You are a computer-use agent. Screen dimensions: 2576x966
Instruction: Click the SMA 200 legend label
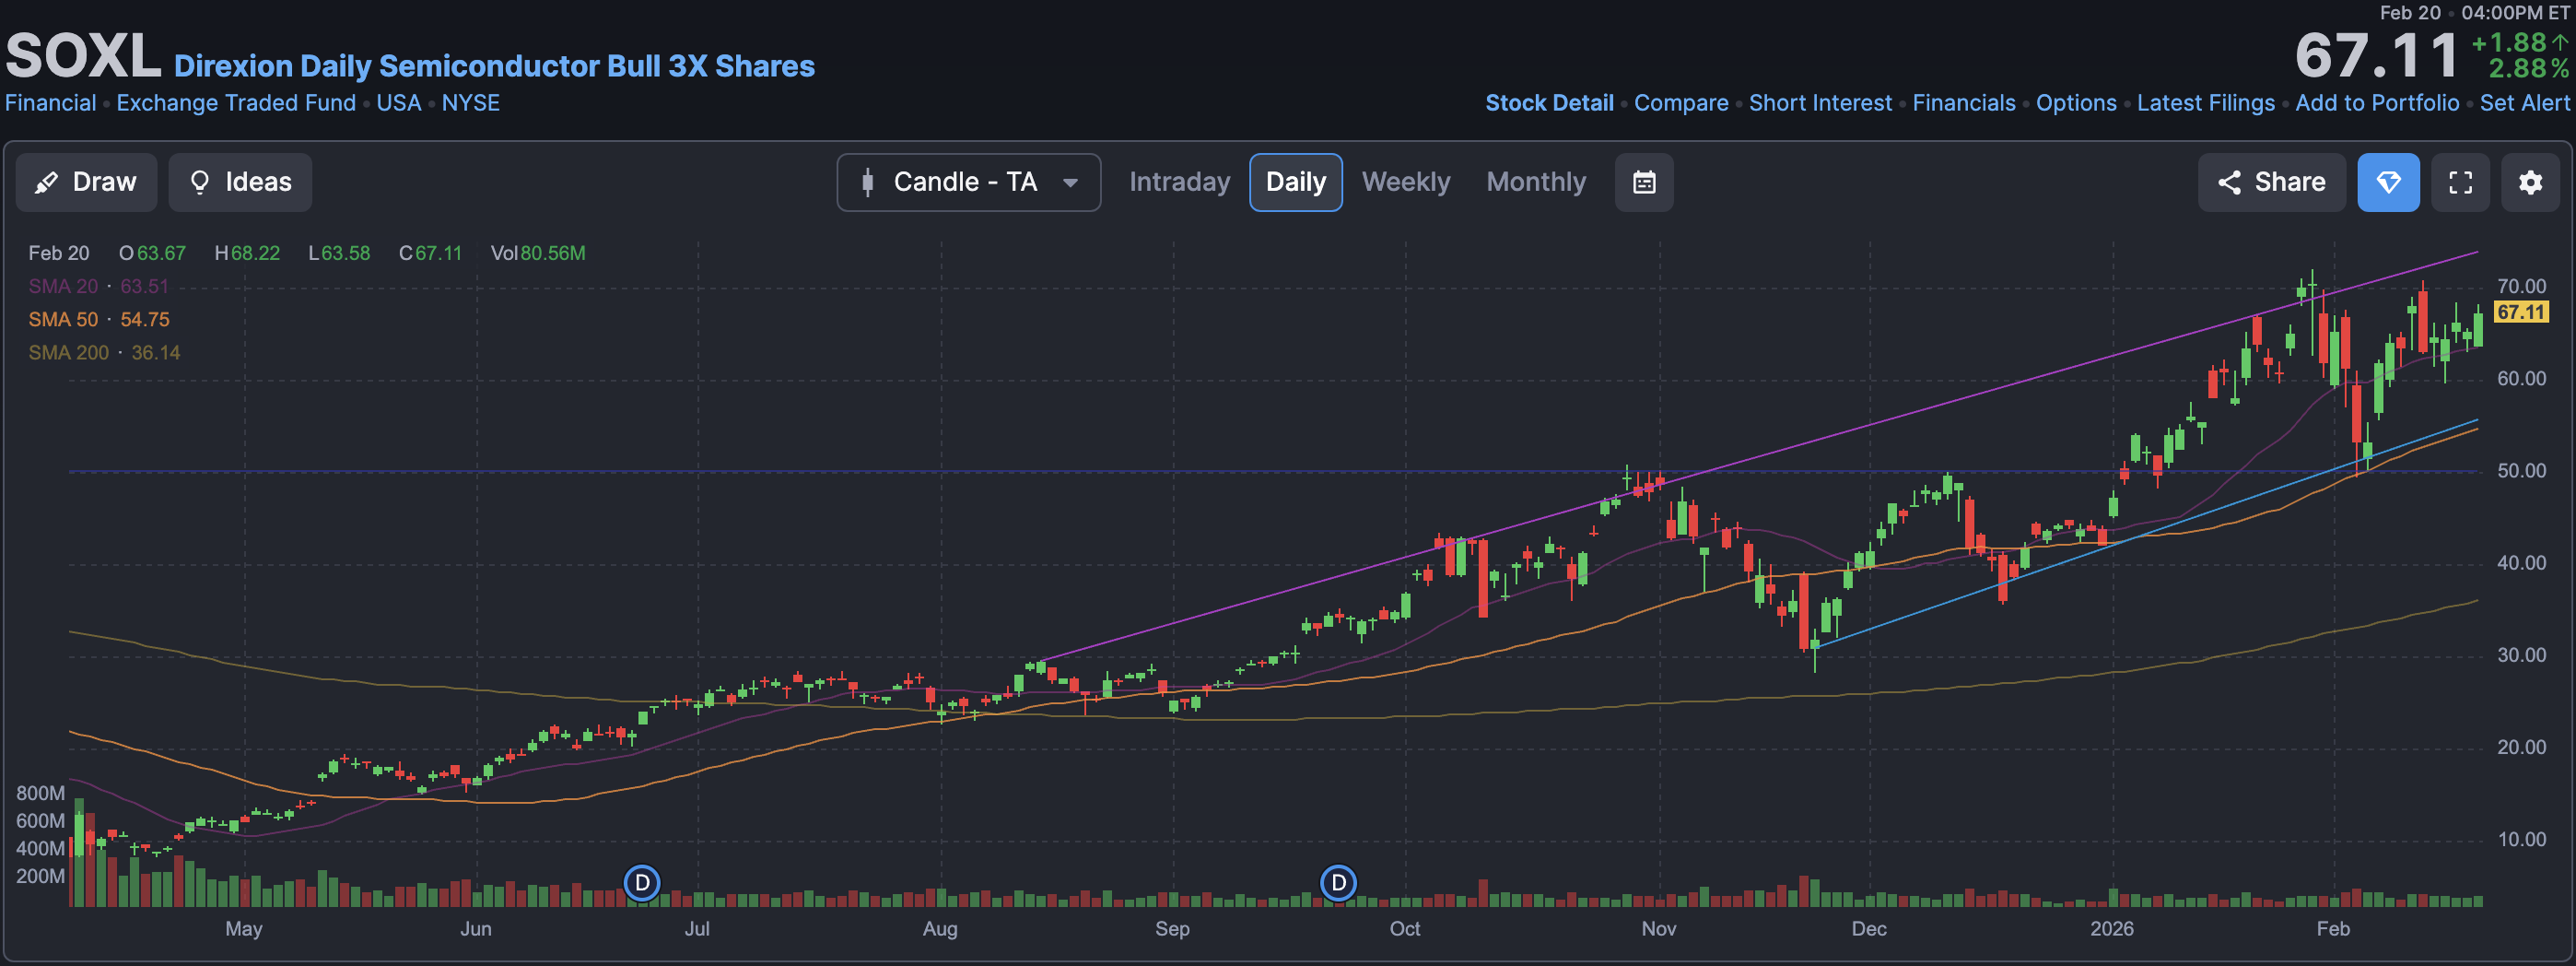[68, 352]
